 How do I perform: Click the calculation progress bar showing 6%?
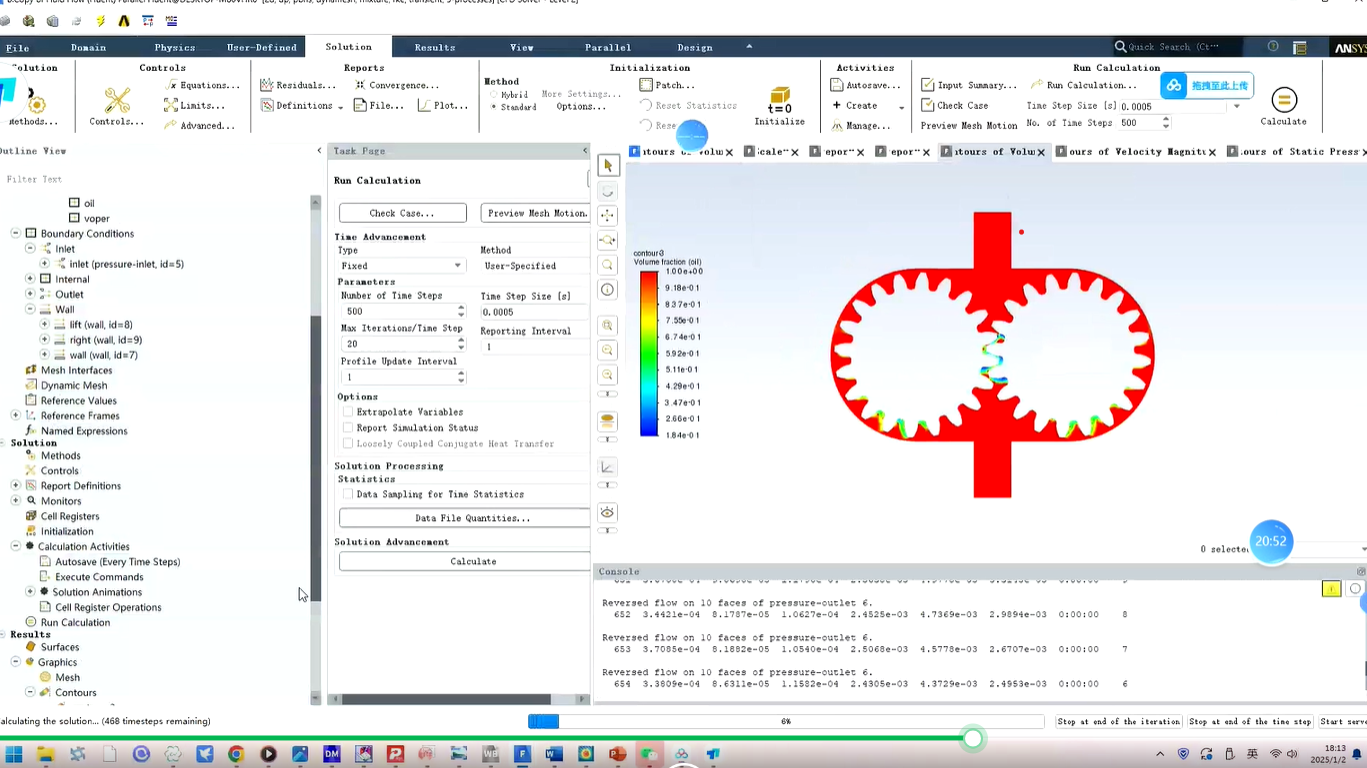coord(786,722)
